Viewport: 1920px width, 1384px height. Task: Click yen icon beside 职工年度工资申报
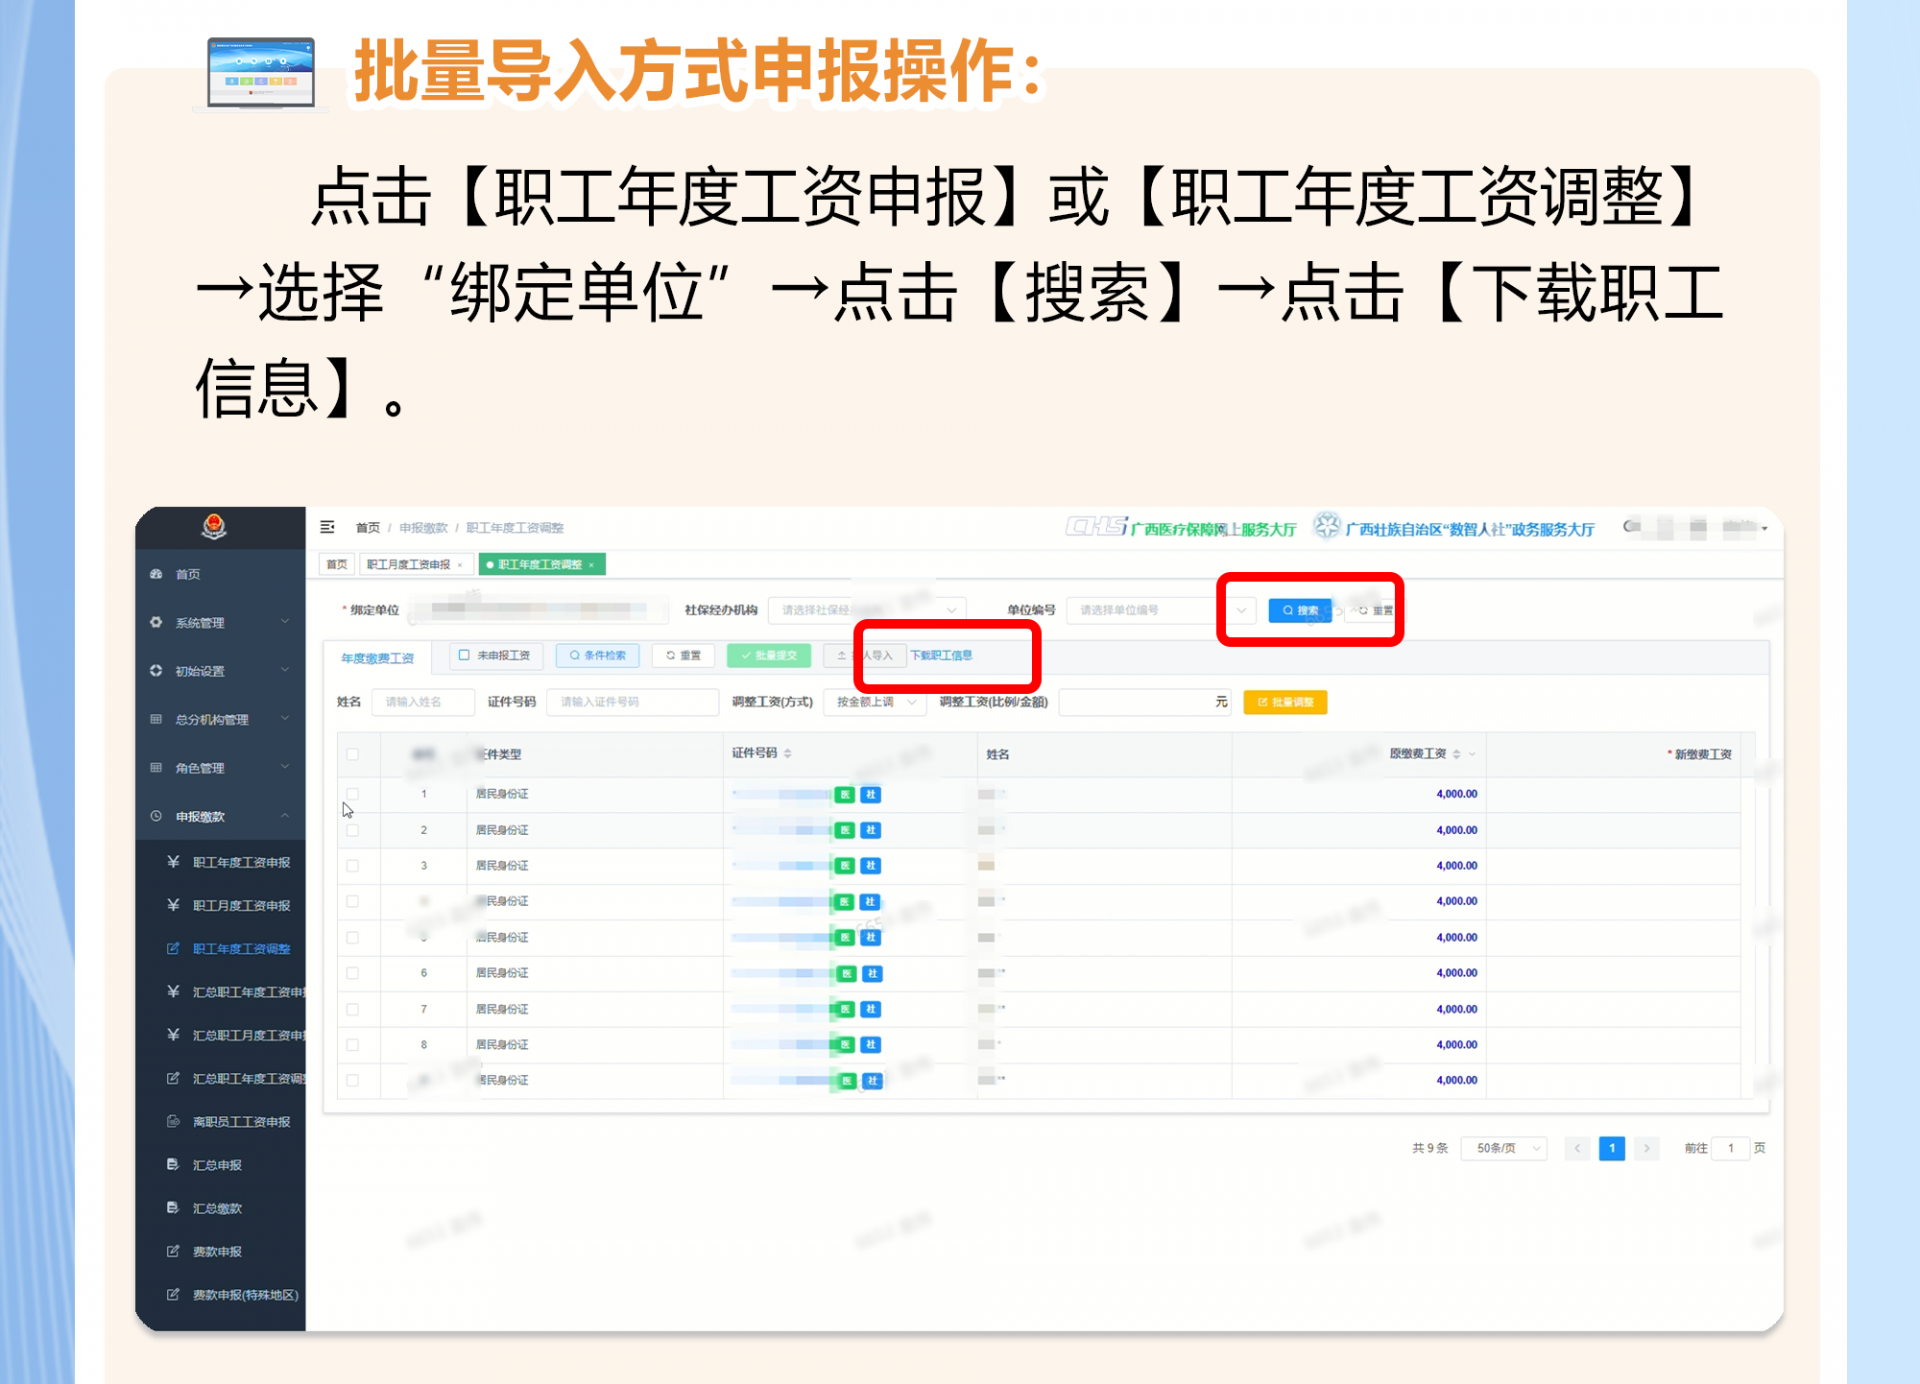(x=173, y=862)
